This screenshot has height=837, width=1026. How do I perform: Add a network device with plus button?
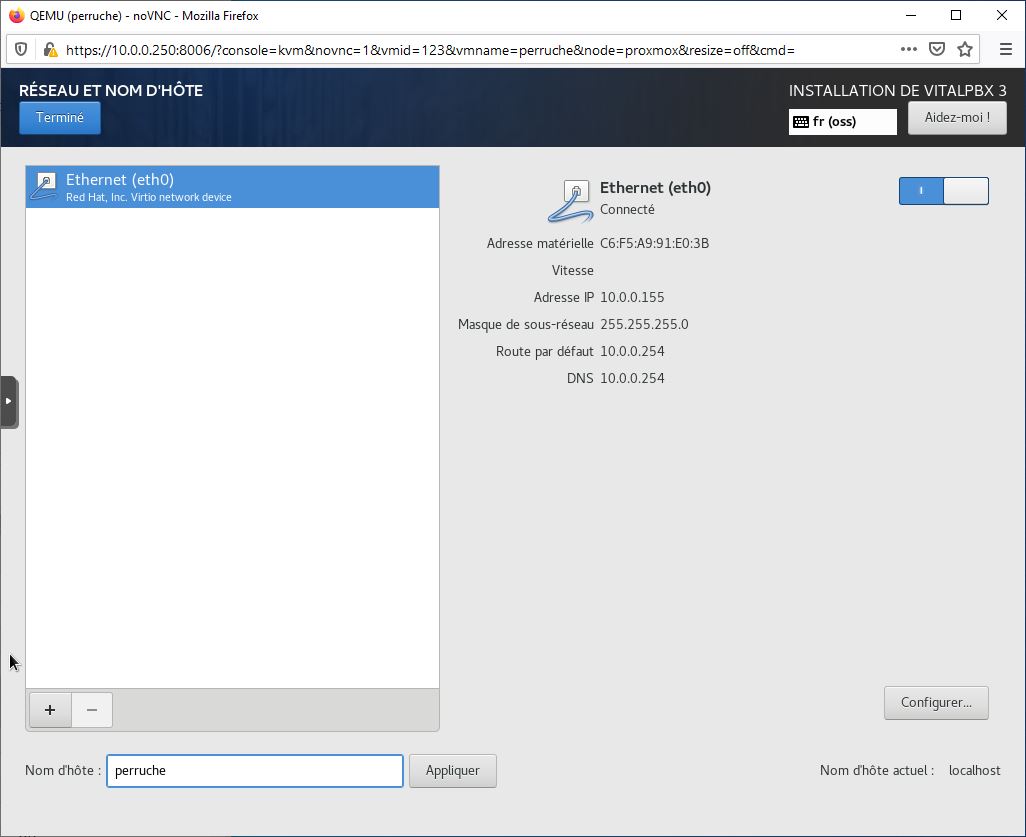coord(50,710)
